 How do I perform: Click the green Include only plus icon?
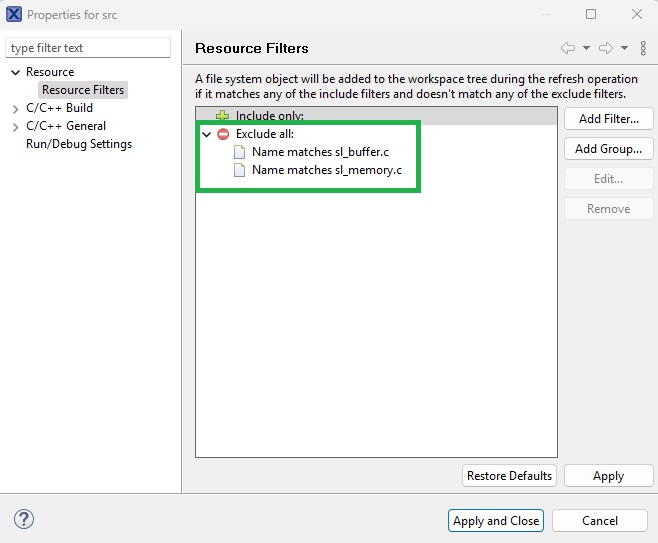point(223,116)
